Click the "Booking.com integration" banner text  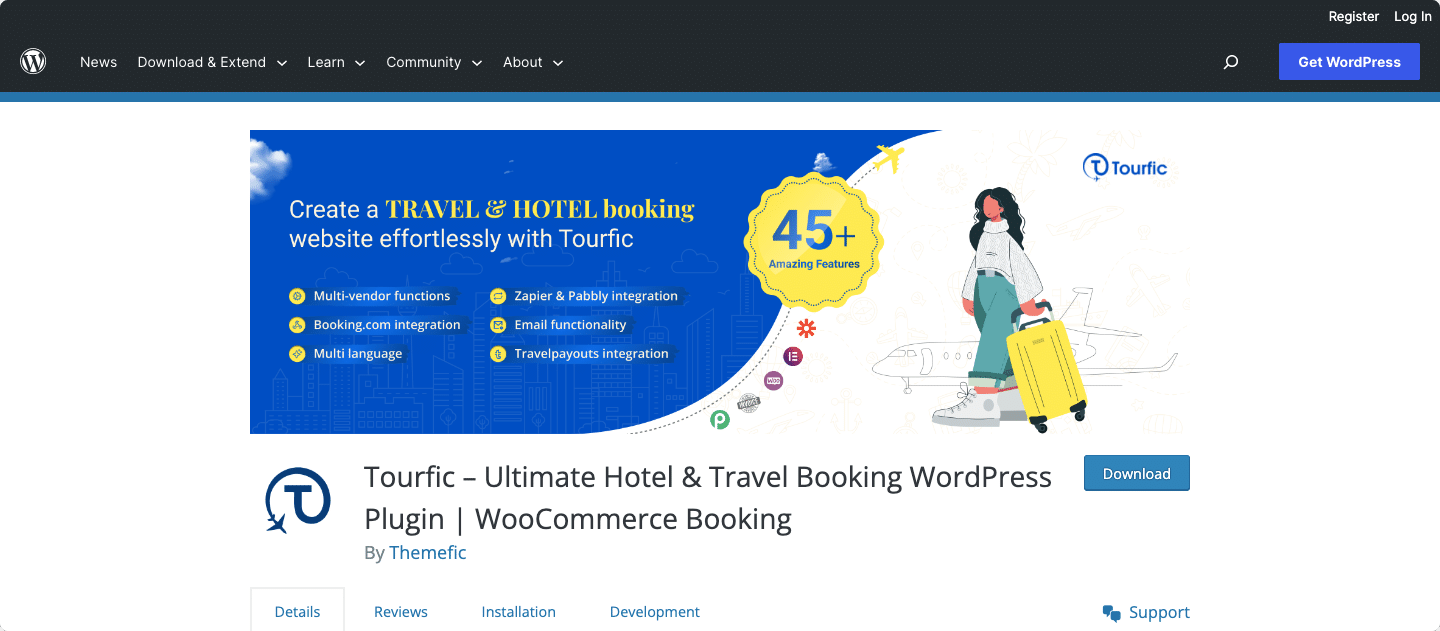(387, 325)
